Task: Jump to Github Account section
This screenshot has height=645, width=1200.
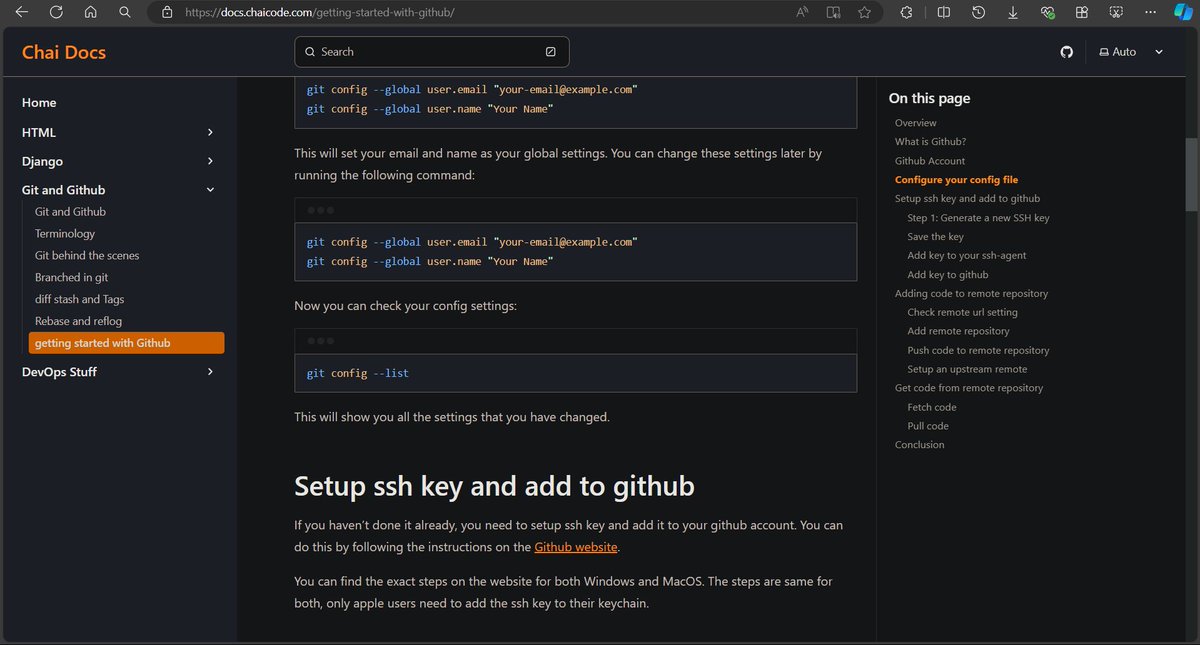Action: click(930, 161)
